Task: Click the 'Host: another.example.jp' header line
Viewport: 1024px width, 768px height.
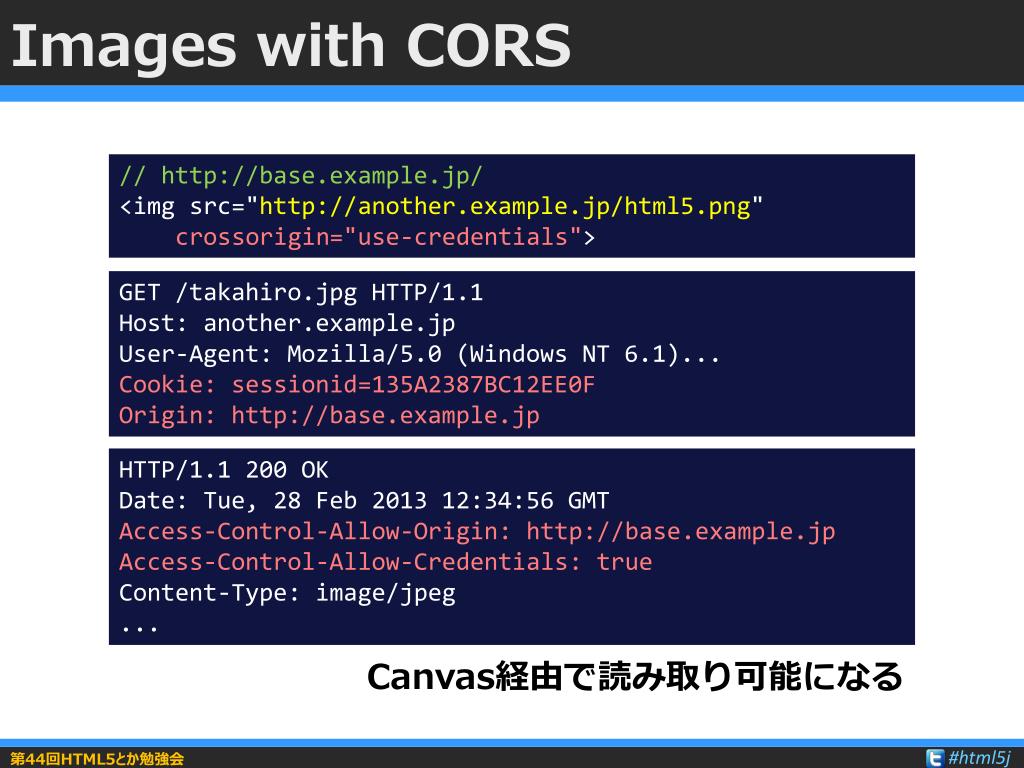Action: point(287,323)
